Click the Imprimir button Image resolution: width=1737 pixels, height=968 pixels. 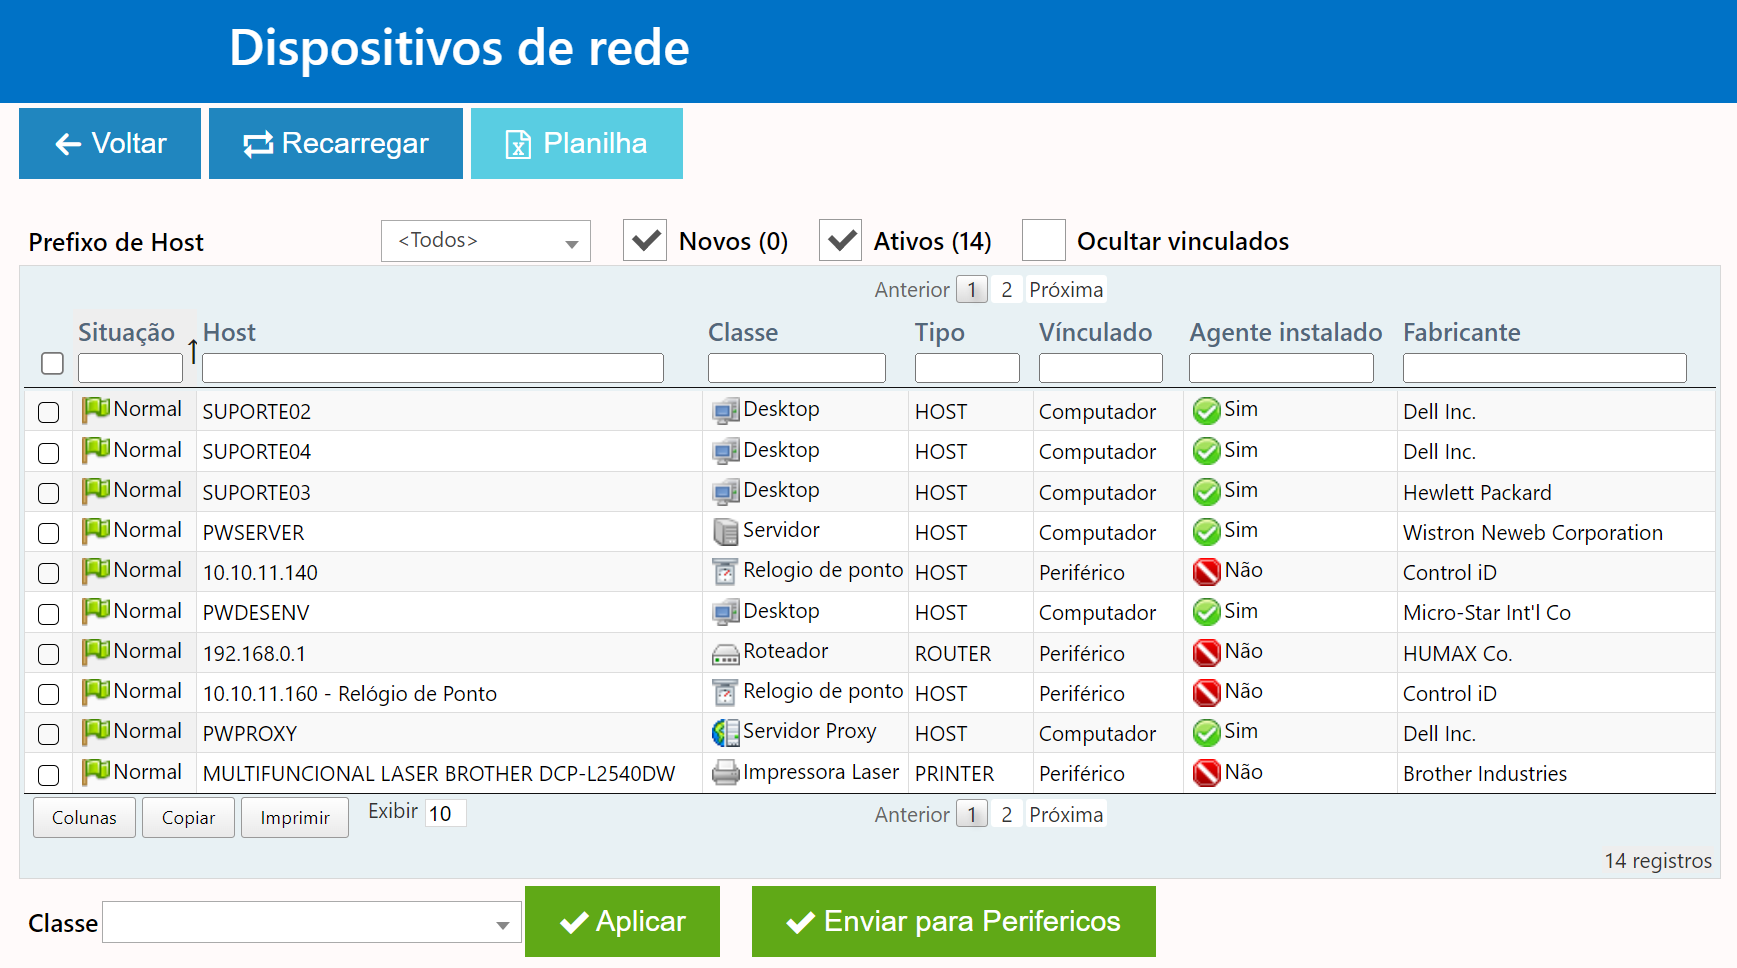tap(295, 818)
